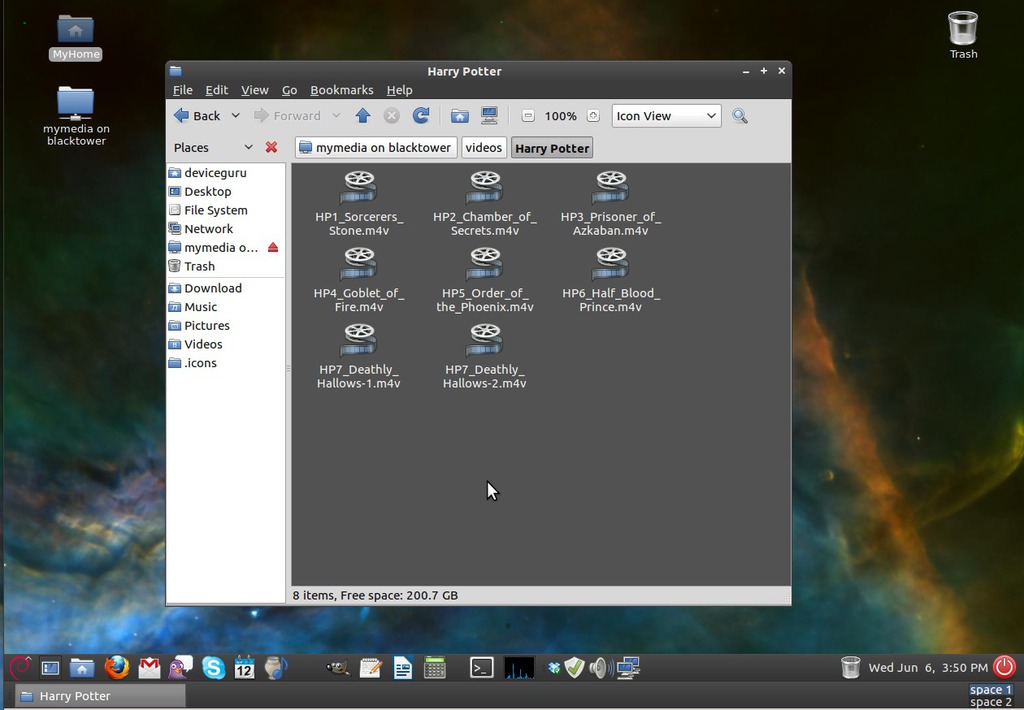
Task: Launch the calculator from the panel
Action: [434, 668]
